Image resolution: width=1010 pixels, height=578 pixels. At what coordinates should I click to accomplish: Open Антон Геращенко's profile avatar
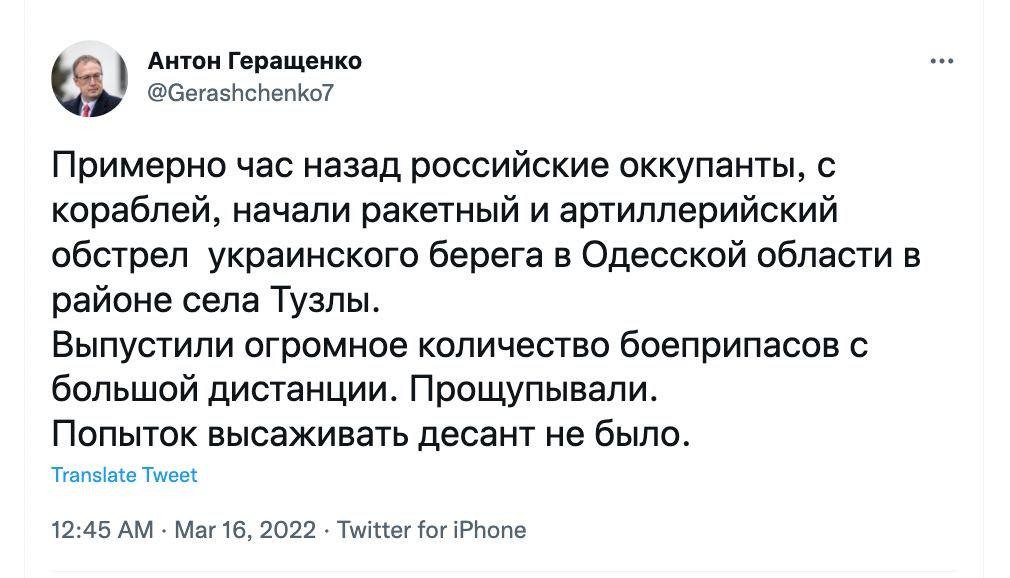coord(90,79)
